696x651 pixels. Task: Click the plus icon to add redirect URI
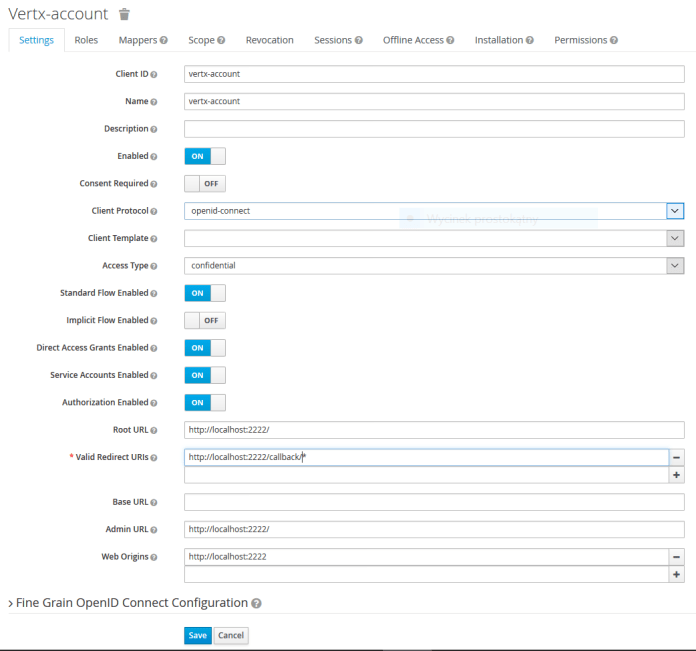(x=677, y=475)
